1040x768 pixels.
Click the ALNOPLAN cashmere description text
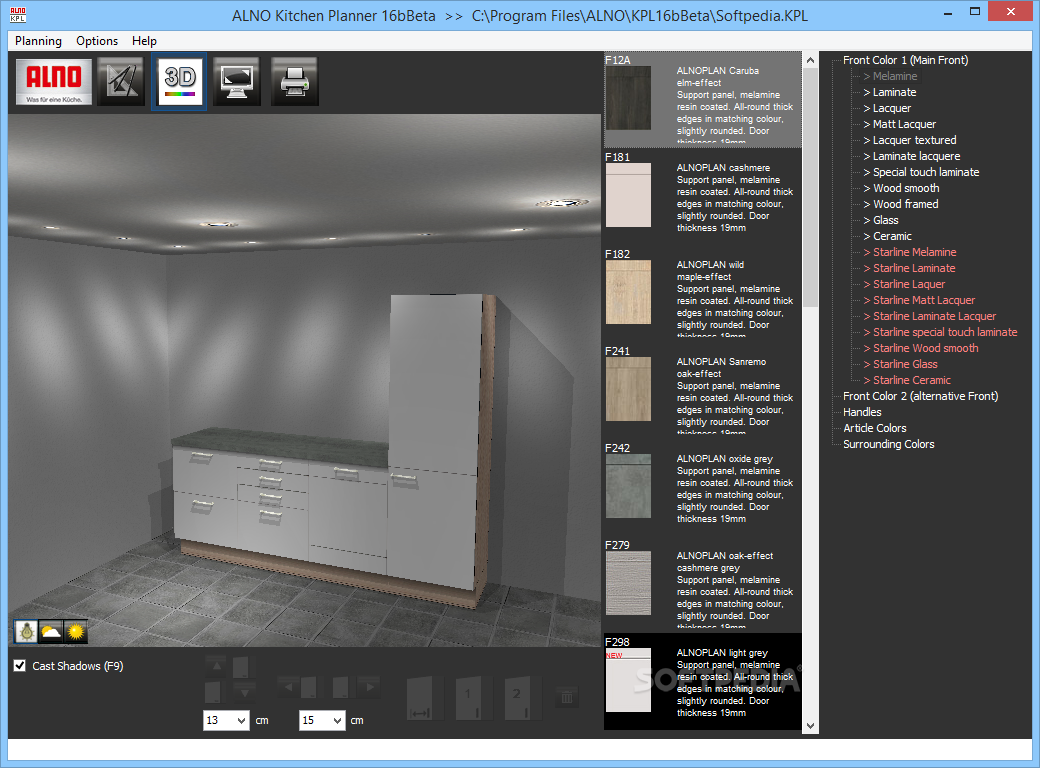click(734, 198)
